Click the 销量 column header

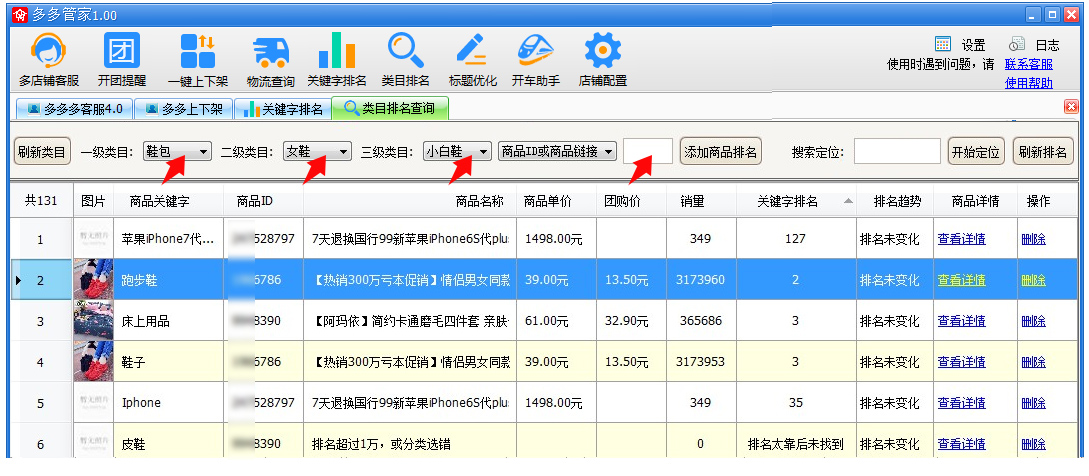pyautogui.click(x=701, y=202)
